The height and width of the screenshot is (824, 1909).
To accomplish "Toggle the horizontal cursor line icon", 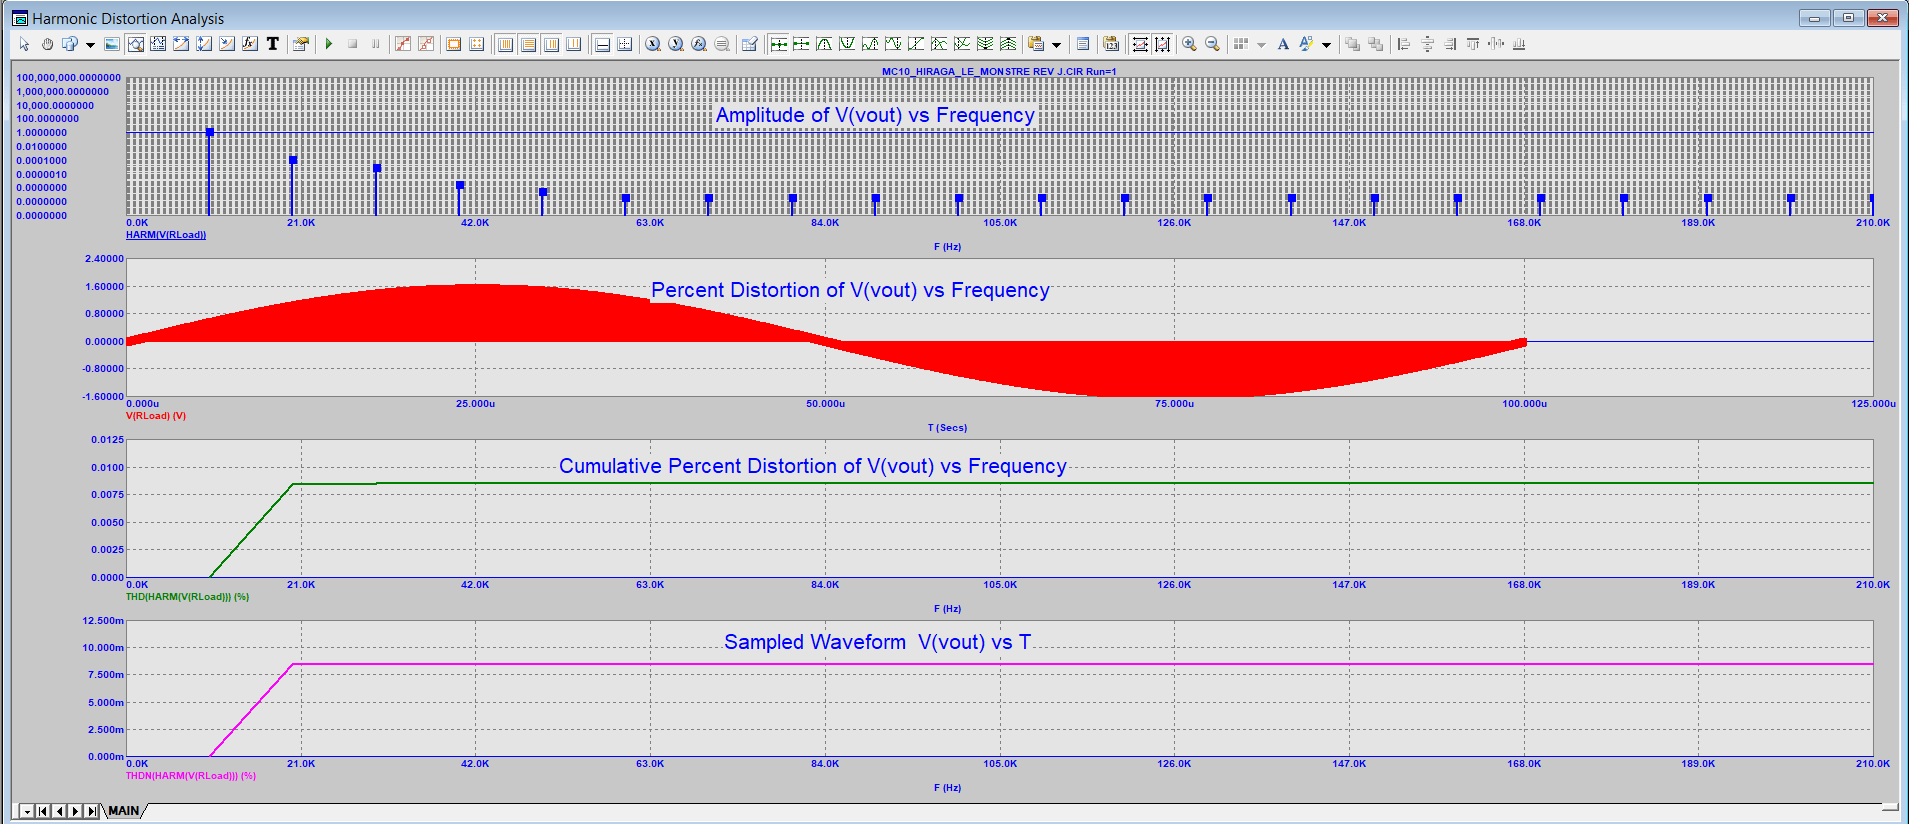I will coord(602,44).
